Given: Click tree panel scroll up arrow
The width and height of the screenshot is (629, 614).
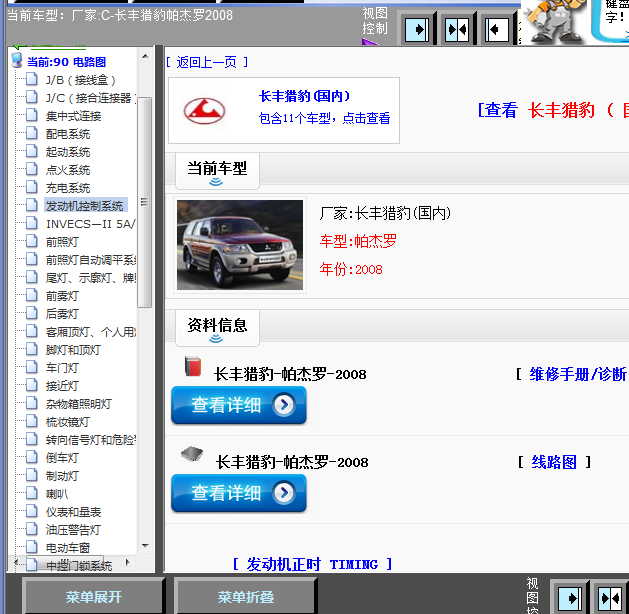Looking at the screenshot, I should (145, 56).
